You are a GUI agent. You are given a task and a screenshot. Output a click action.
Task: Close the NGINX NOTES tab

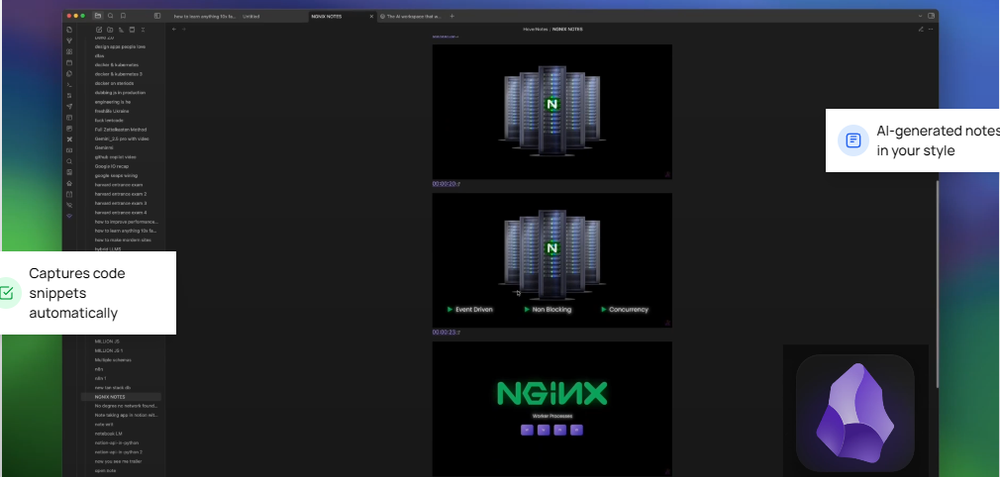(x=371, y=16)
